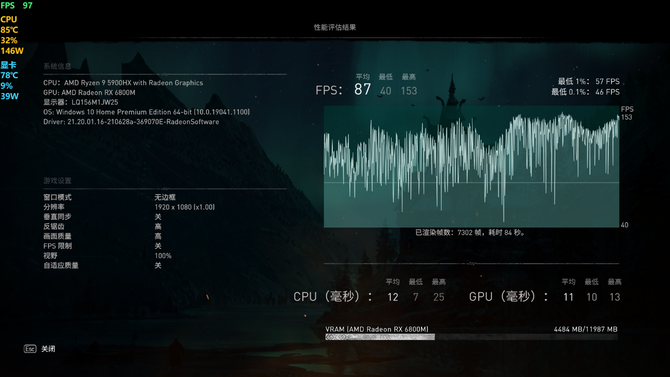Click the VRAM usage progress bar
670x377 pixels.
point(471,337)
